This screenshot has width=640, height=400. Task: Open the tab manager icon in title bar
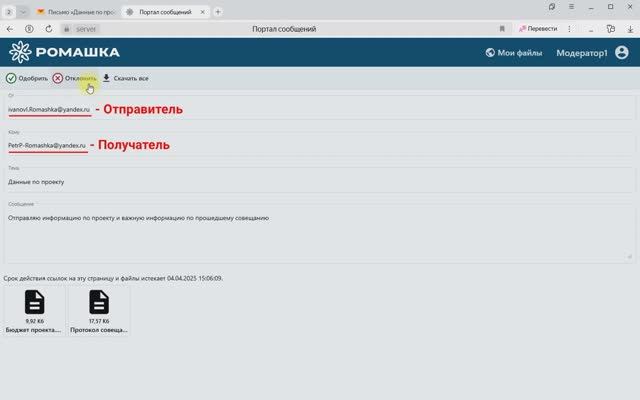pyautogui.click(x=552, y=7)
